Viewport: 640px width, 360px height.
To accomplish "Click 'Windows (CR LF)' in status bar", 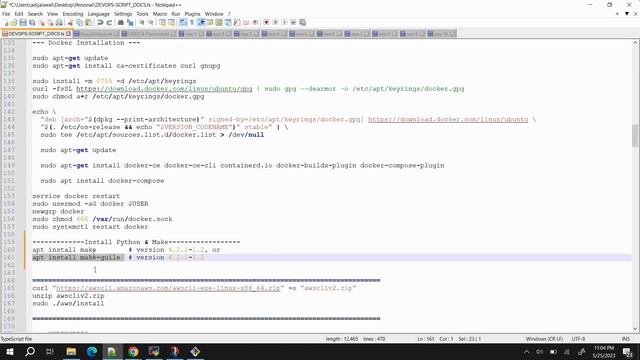I will point(544,339).
